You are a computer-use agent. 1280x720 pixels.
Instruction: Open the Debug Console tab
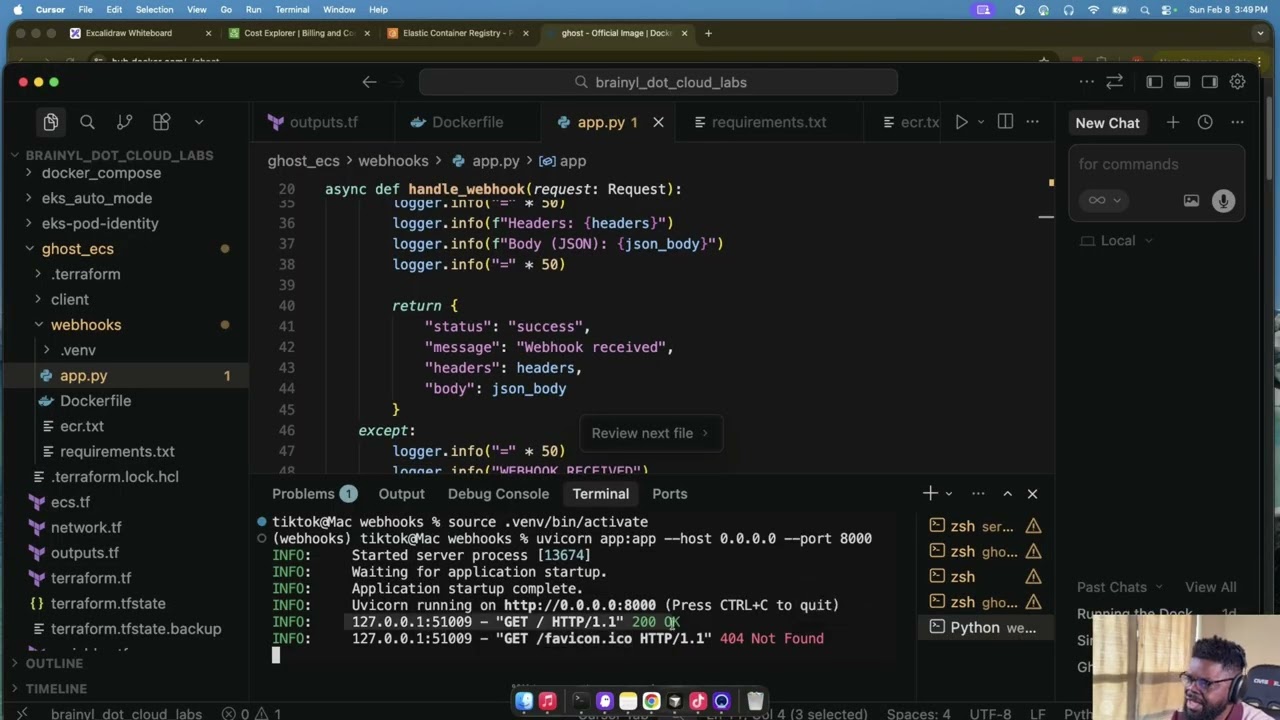[x=498, y=494]
